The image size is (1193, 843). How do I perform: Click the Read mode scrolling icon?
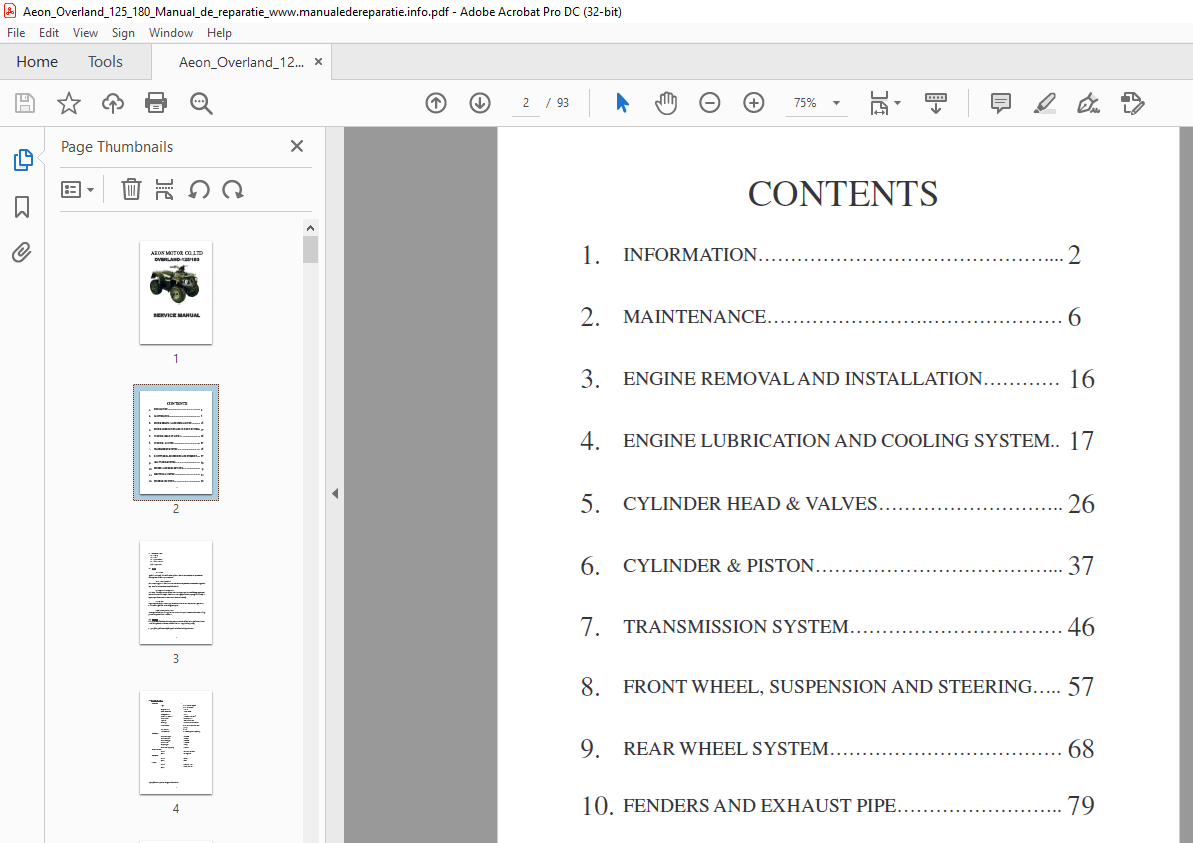pos(936,103)
